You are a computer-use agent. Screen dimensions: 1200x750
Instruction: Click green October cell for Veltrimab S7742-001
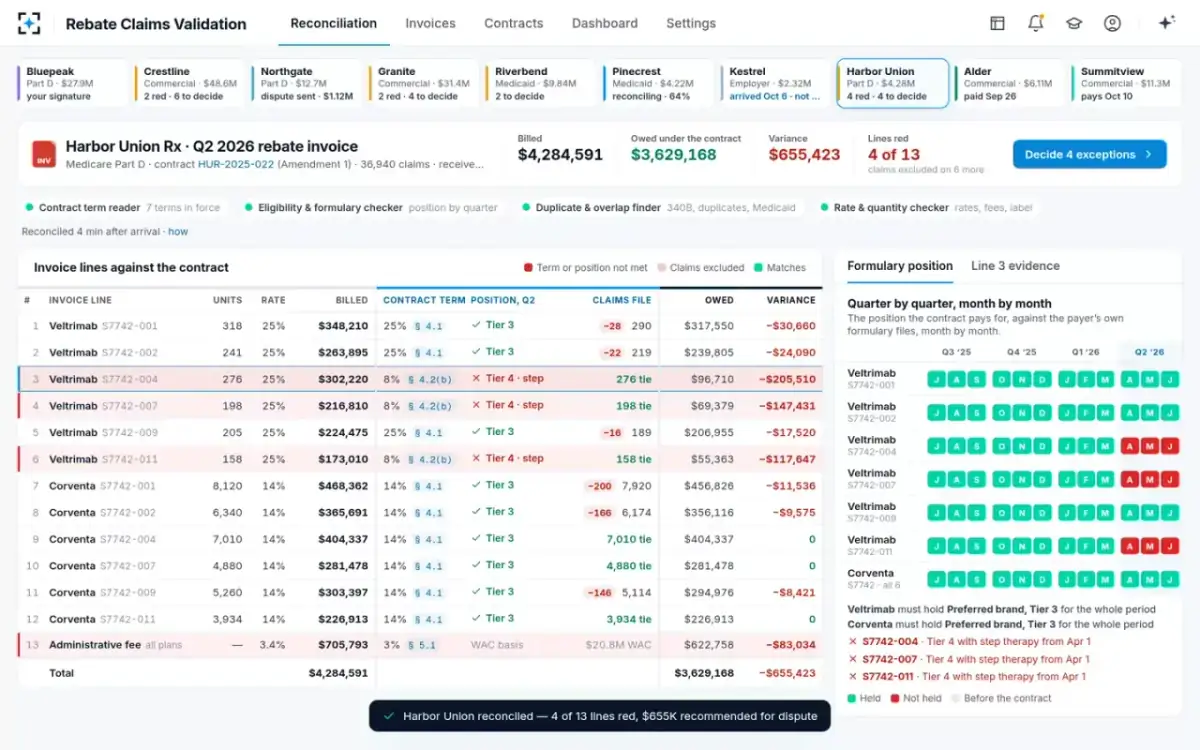(1002, 379)
